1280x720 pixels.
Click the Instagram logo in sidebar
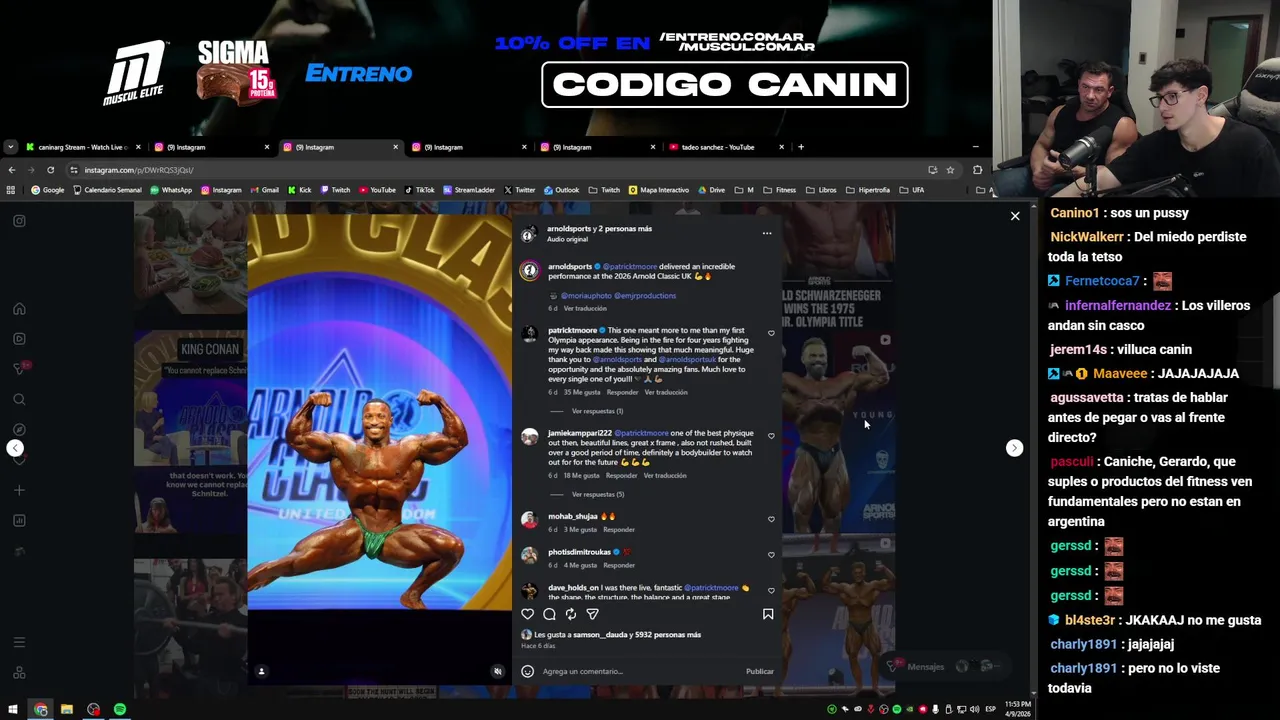click(x=19, y=221)
